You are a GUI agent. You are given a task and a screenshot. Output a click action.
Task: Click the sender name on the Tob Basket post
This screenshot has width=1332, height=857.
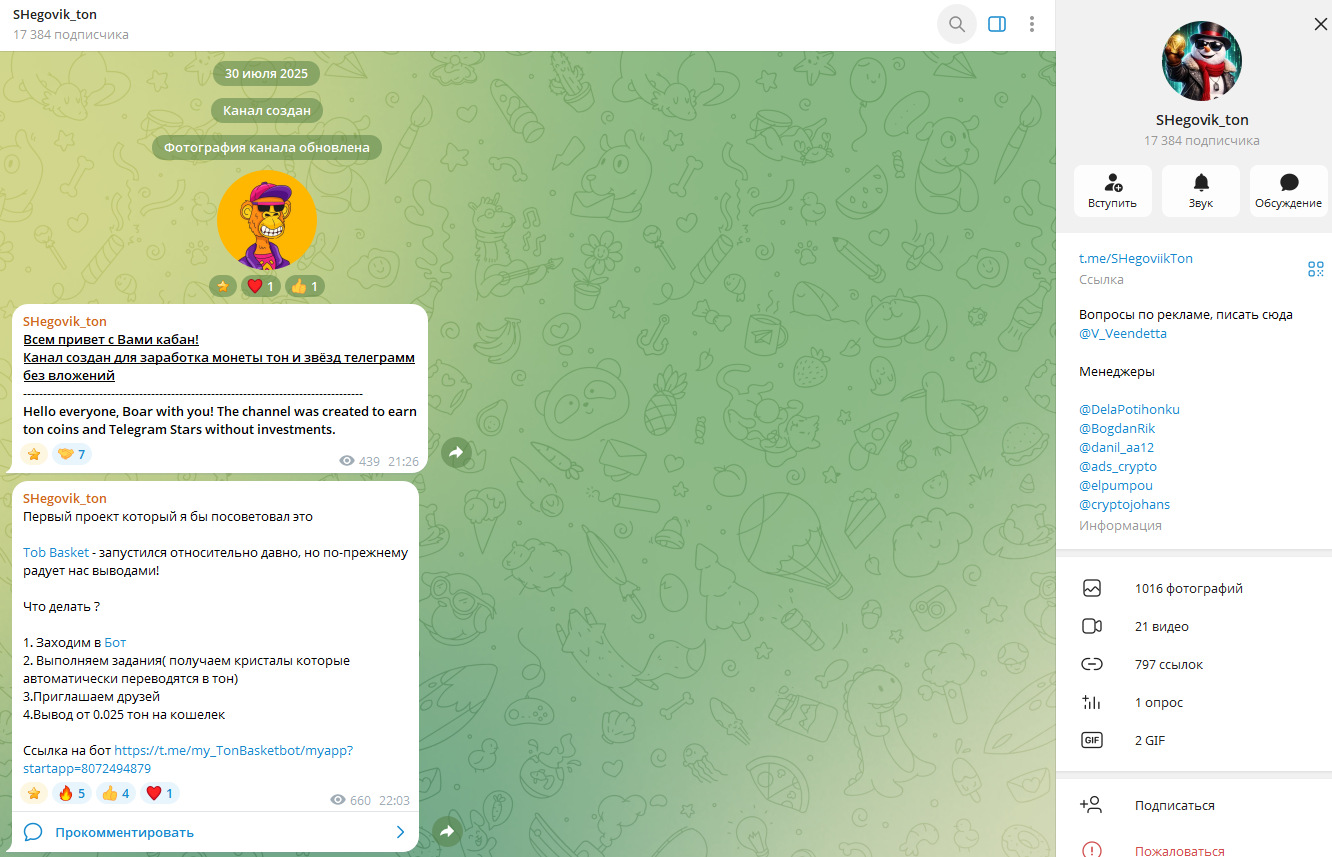65,498
